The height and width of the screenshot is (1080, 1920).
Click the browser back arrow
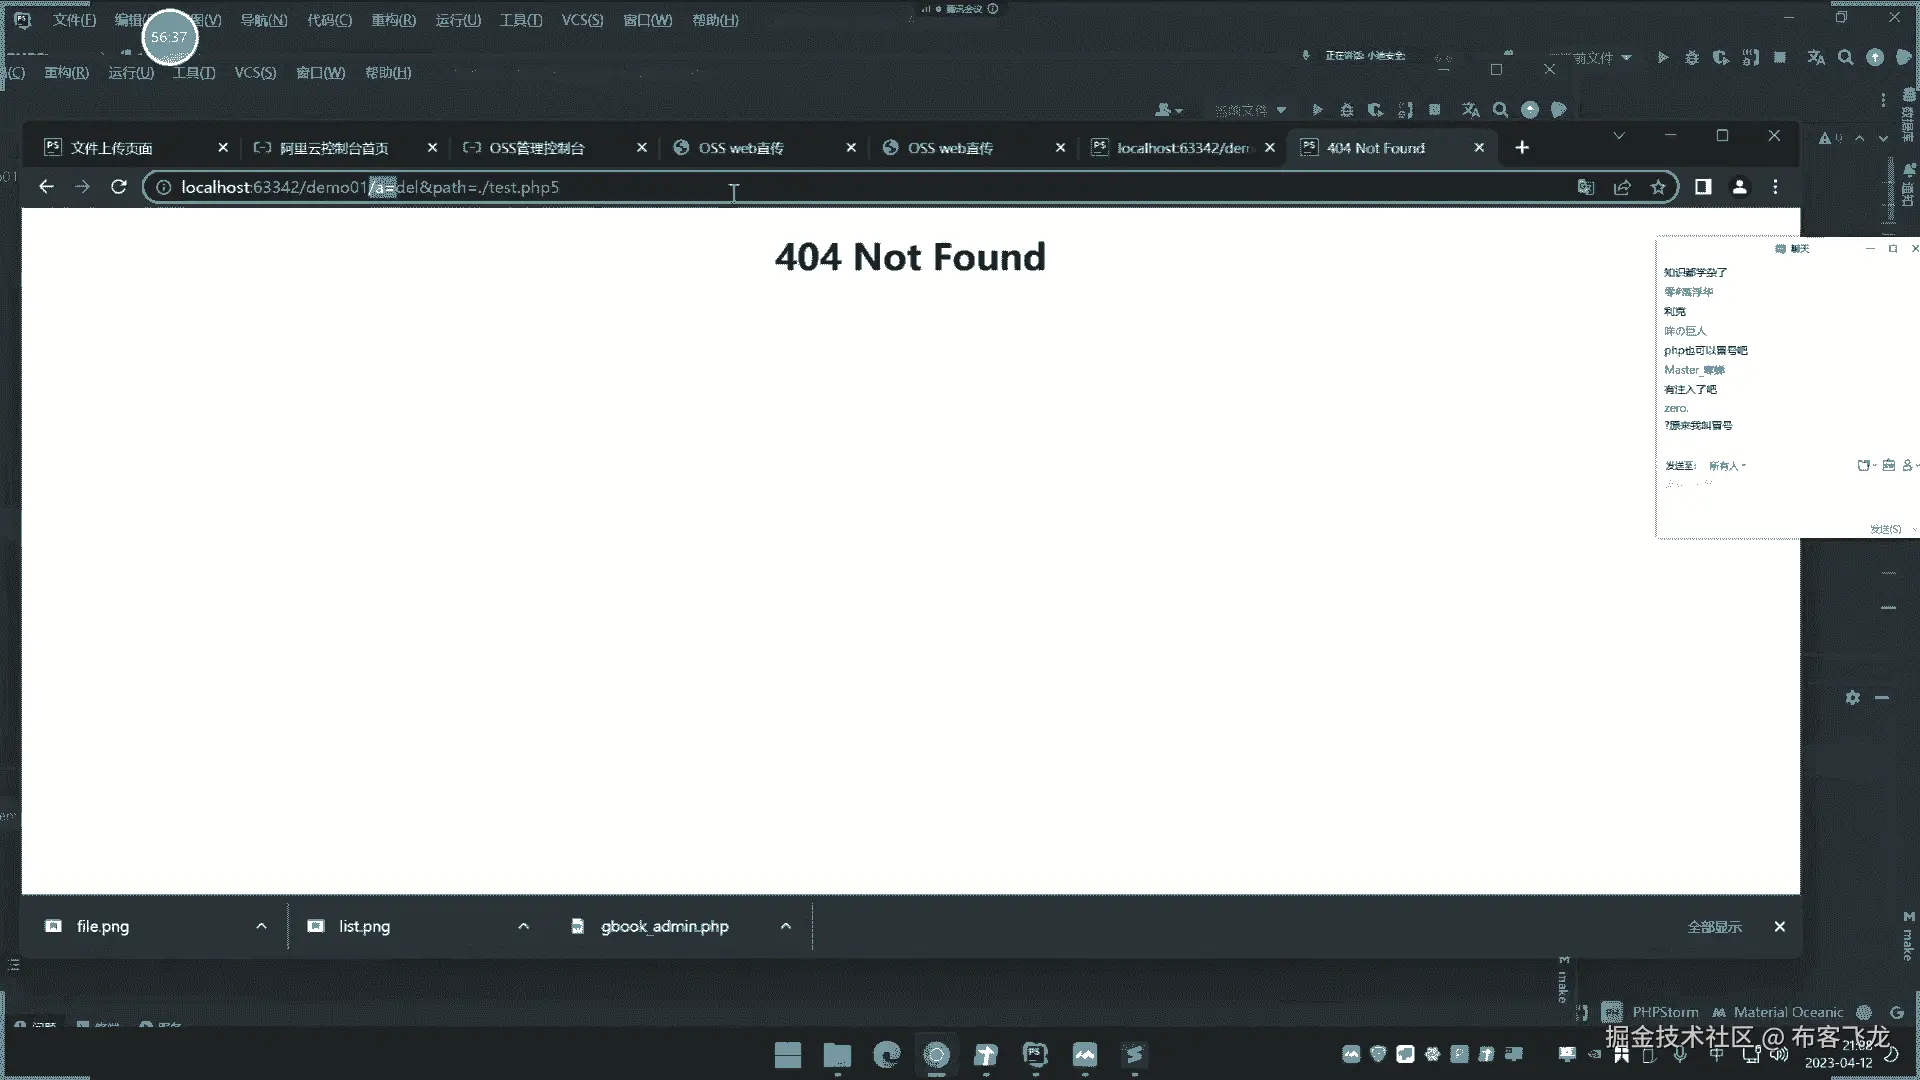(x=46, y=187)
